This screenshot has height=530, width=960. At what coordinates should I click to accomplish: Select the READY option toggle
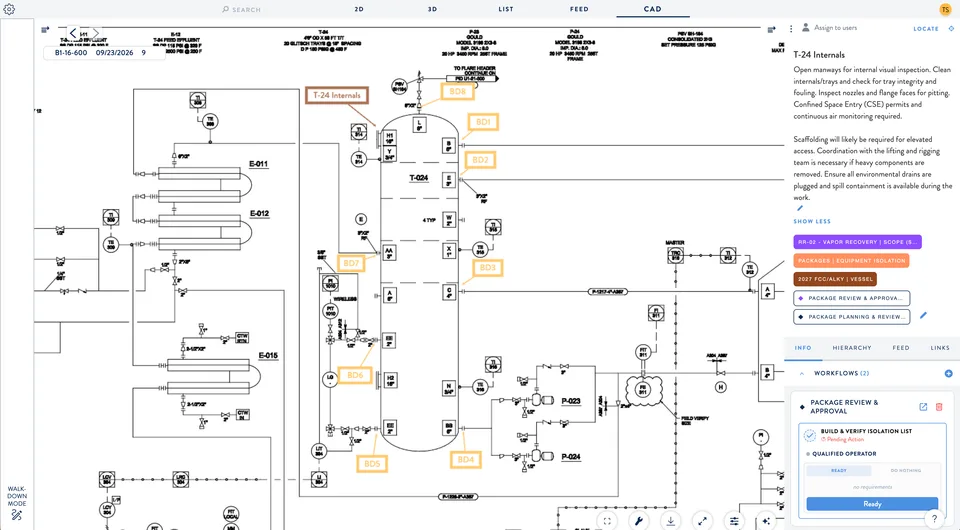(839, 471)
